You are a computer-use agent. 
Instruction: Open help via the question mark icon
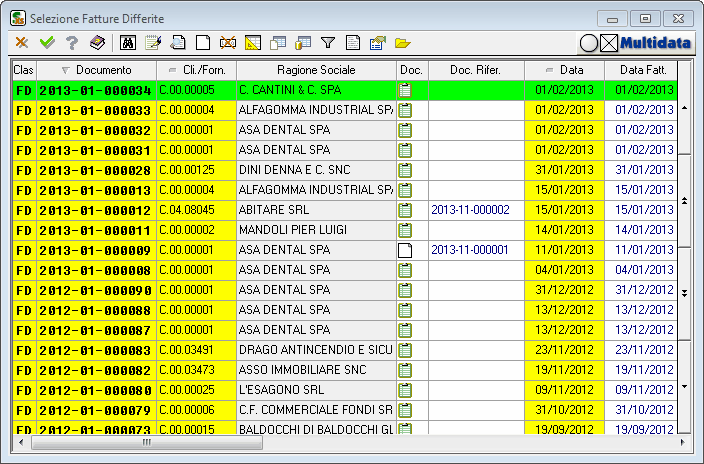[x=72, y=43]
